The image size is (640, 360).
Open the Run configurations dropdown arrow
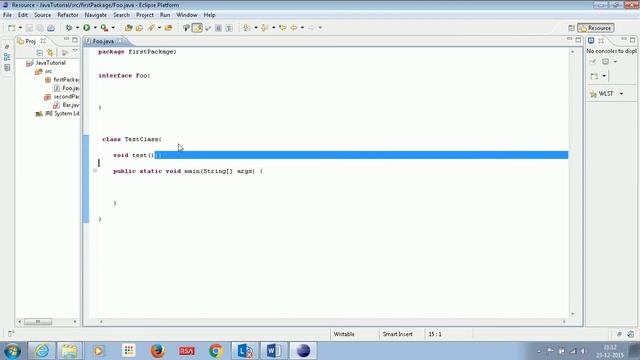[x=95, y=28]
